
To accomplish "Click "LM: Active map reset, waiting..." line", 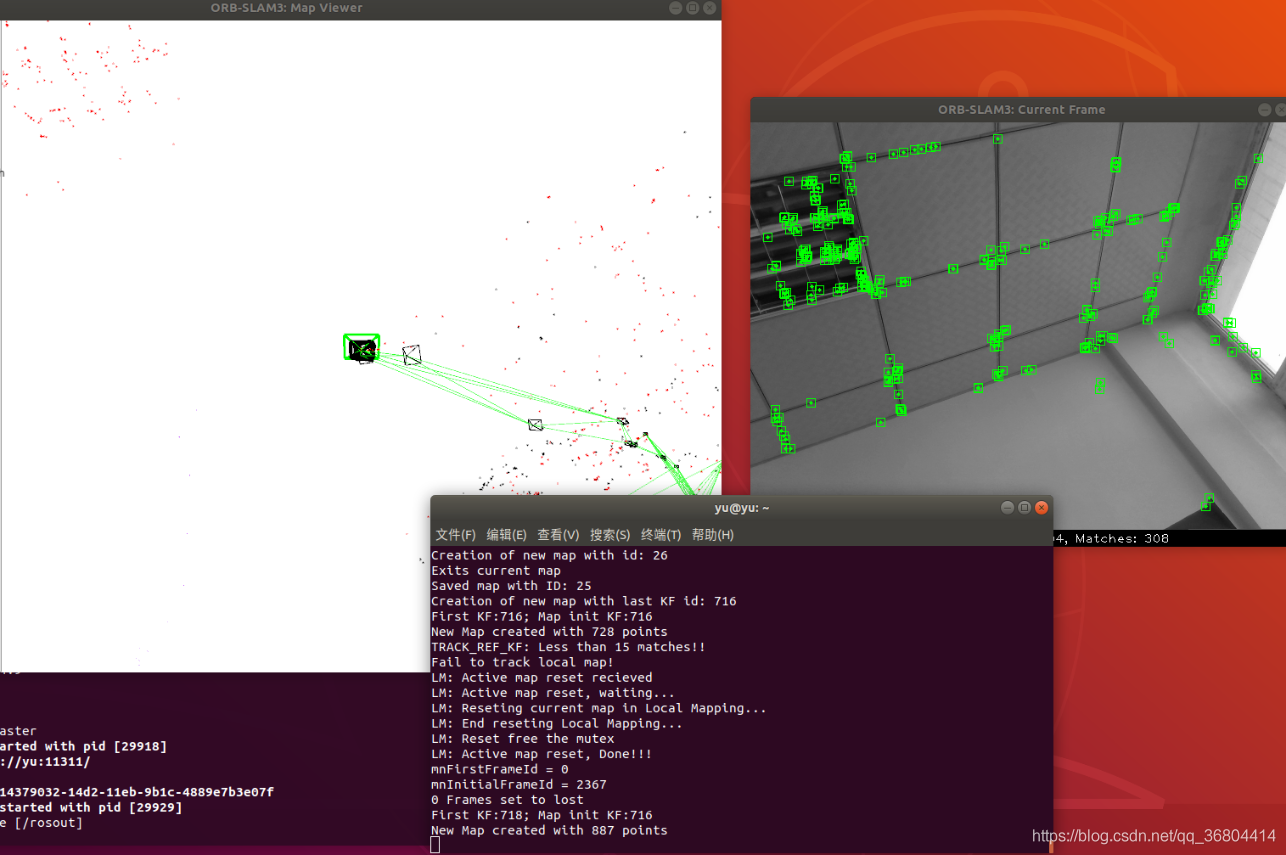I will tap(553, 693).
